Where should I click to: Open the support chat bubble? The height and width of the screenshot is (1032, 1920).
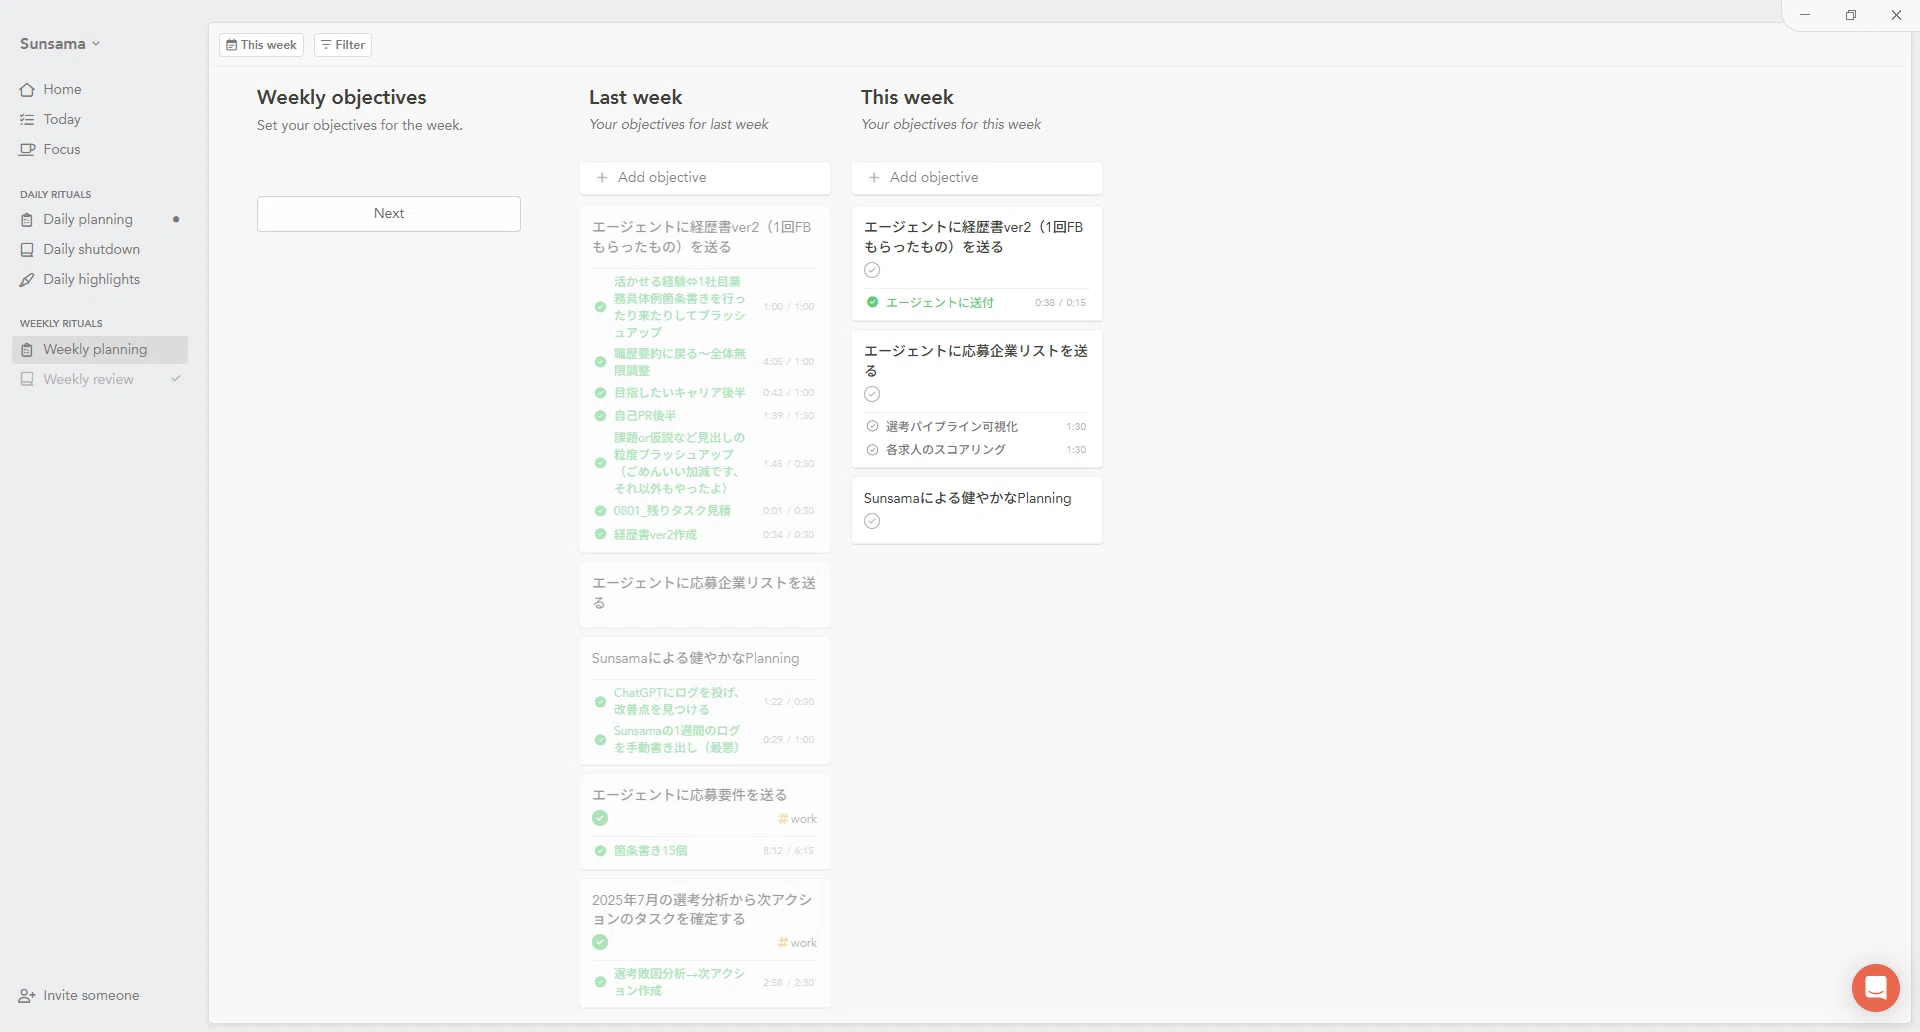click(x=1876, y=988)
